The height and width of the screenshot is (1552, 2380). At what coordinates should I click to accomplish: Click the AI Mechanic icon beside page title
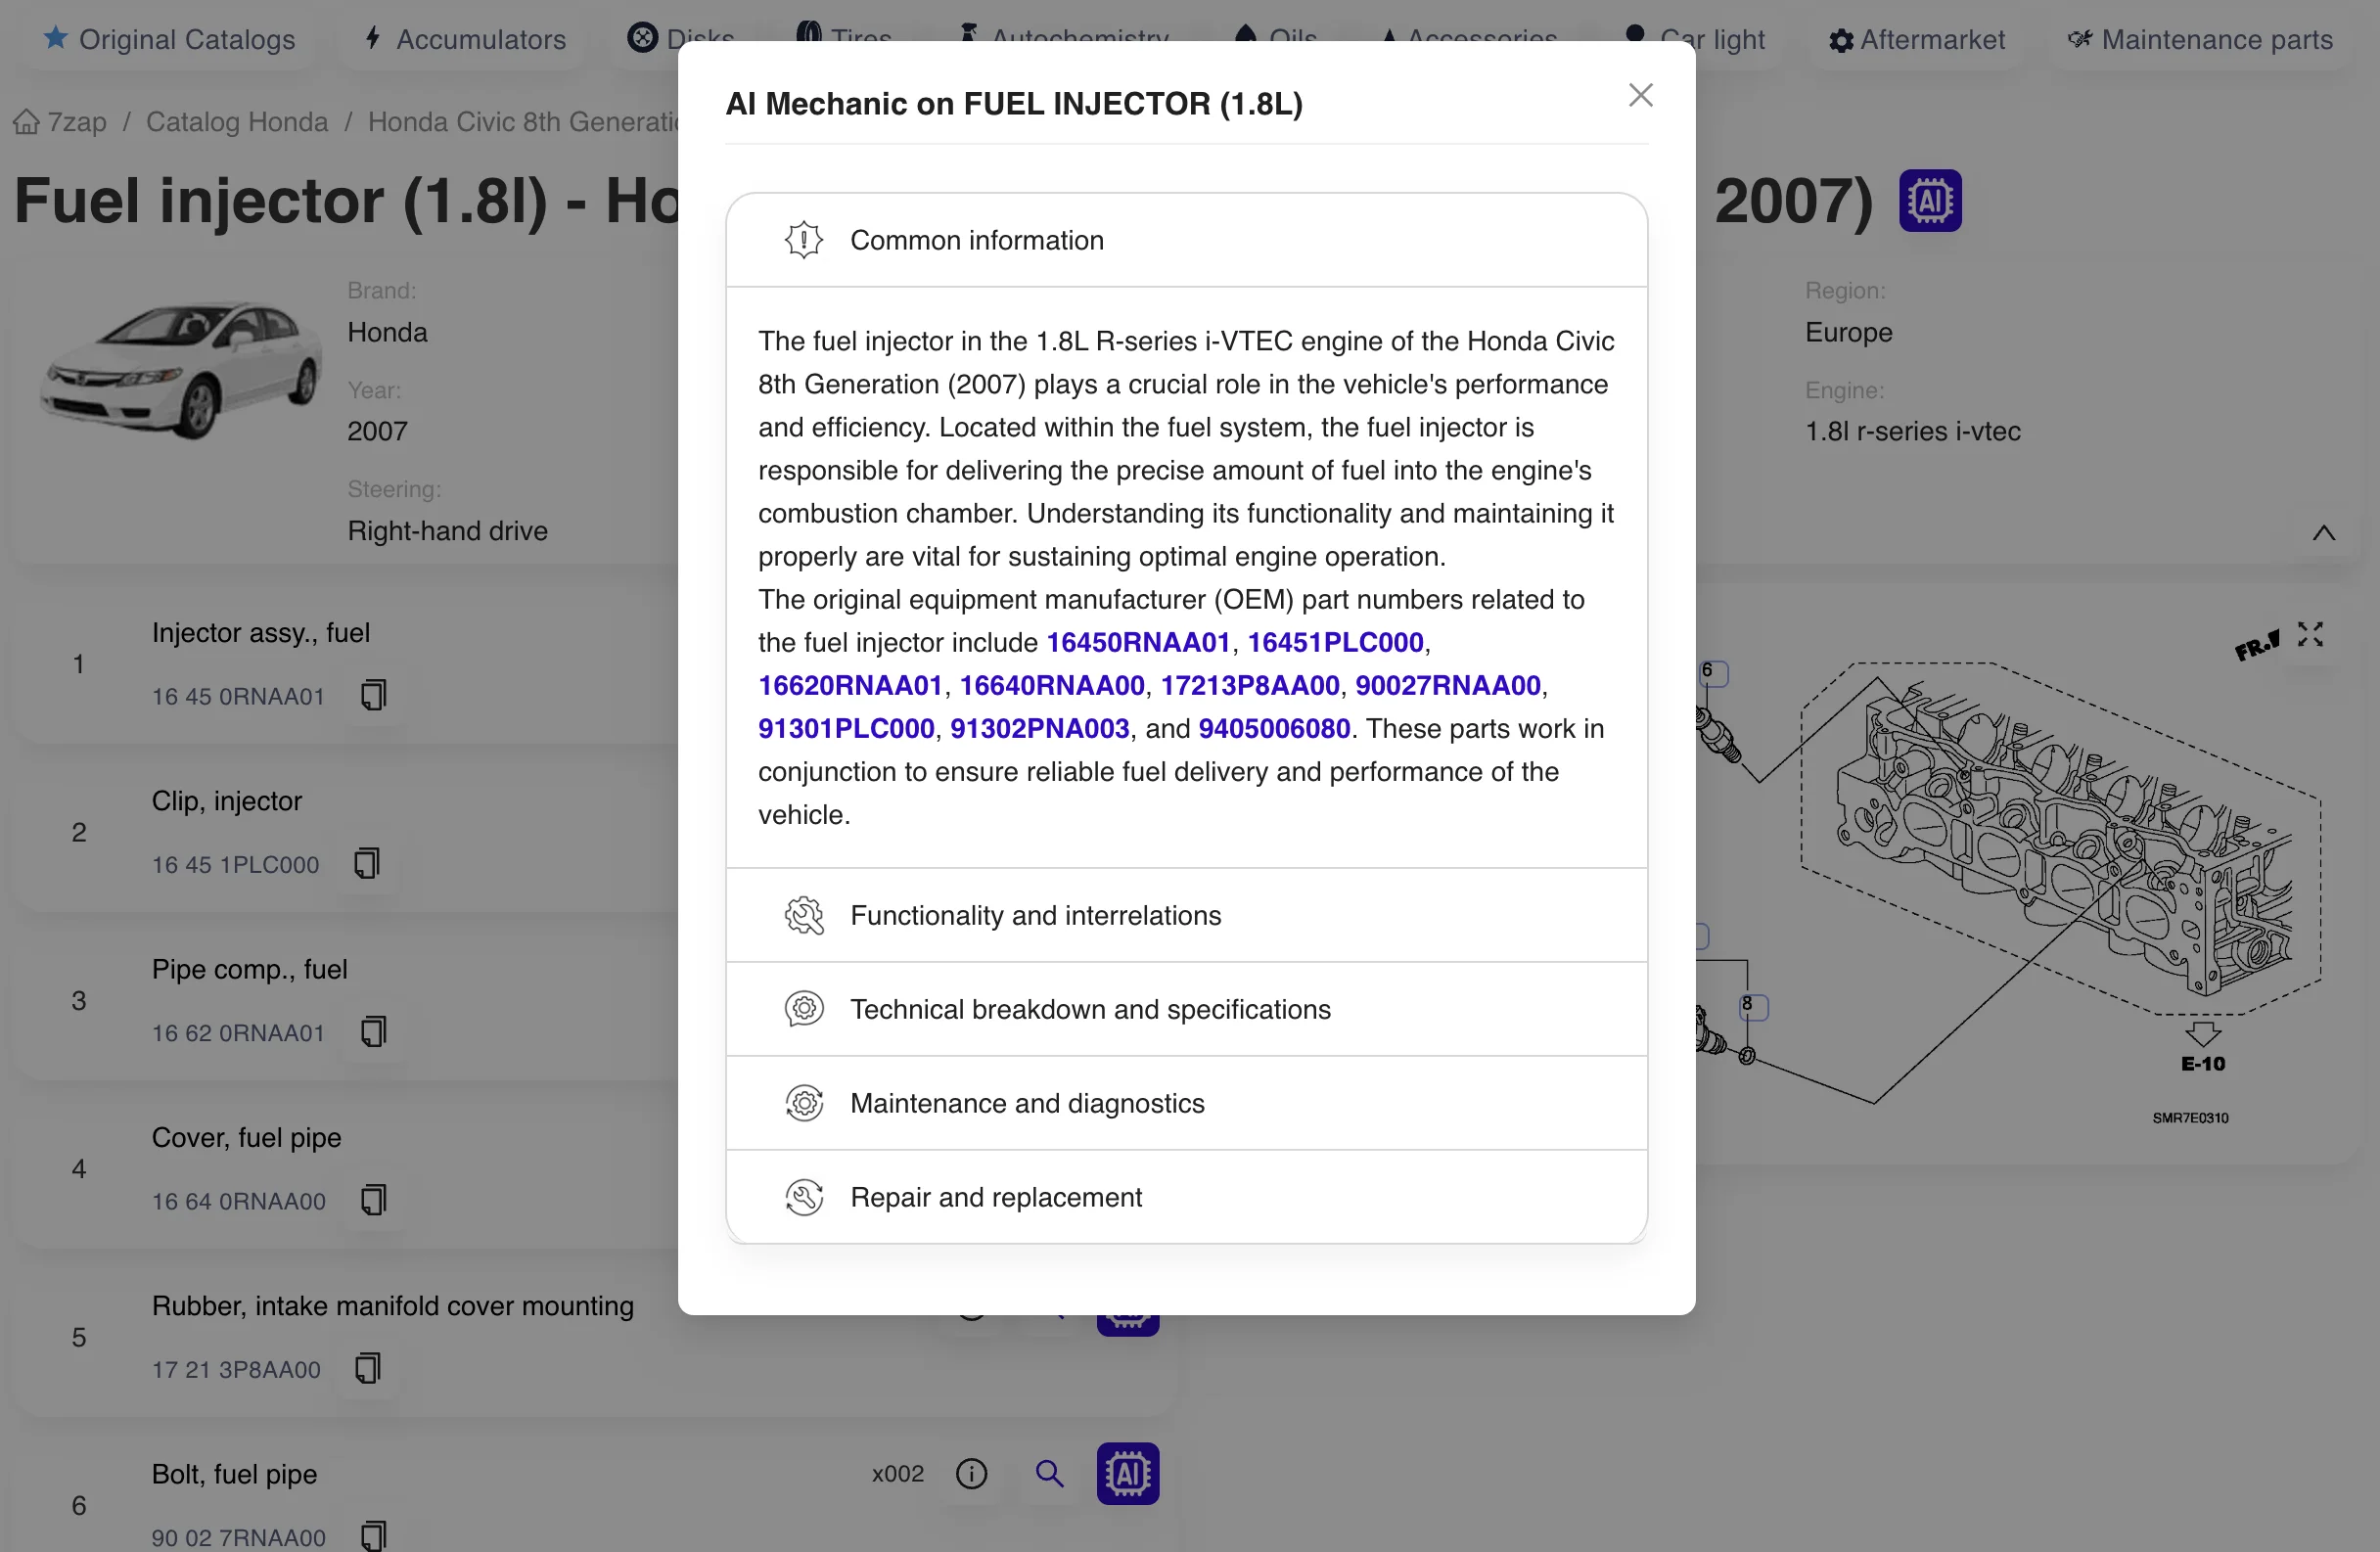coord(1929,201)
